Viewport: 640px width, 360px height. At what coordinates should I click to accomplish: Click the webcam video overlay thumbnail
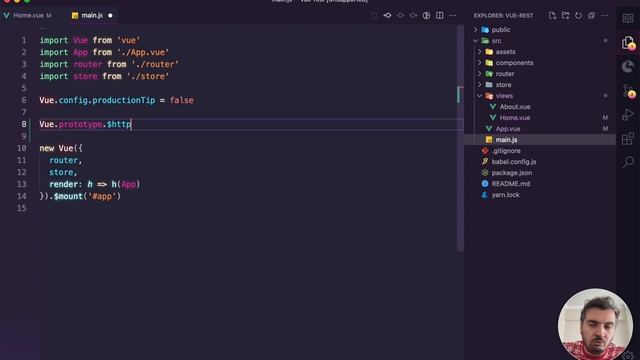(595, 324)
